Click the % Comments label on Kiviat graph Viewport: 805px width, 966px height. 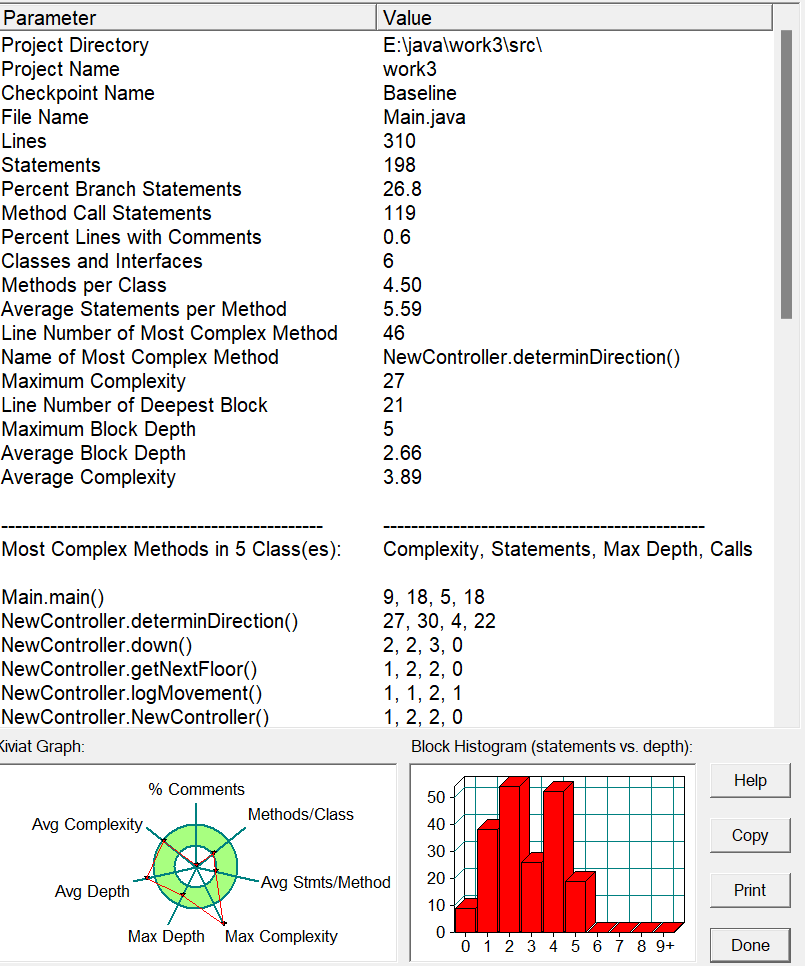(x=196, y=789)
